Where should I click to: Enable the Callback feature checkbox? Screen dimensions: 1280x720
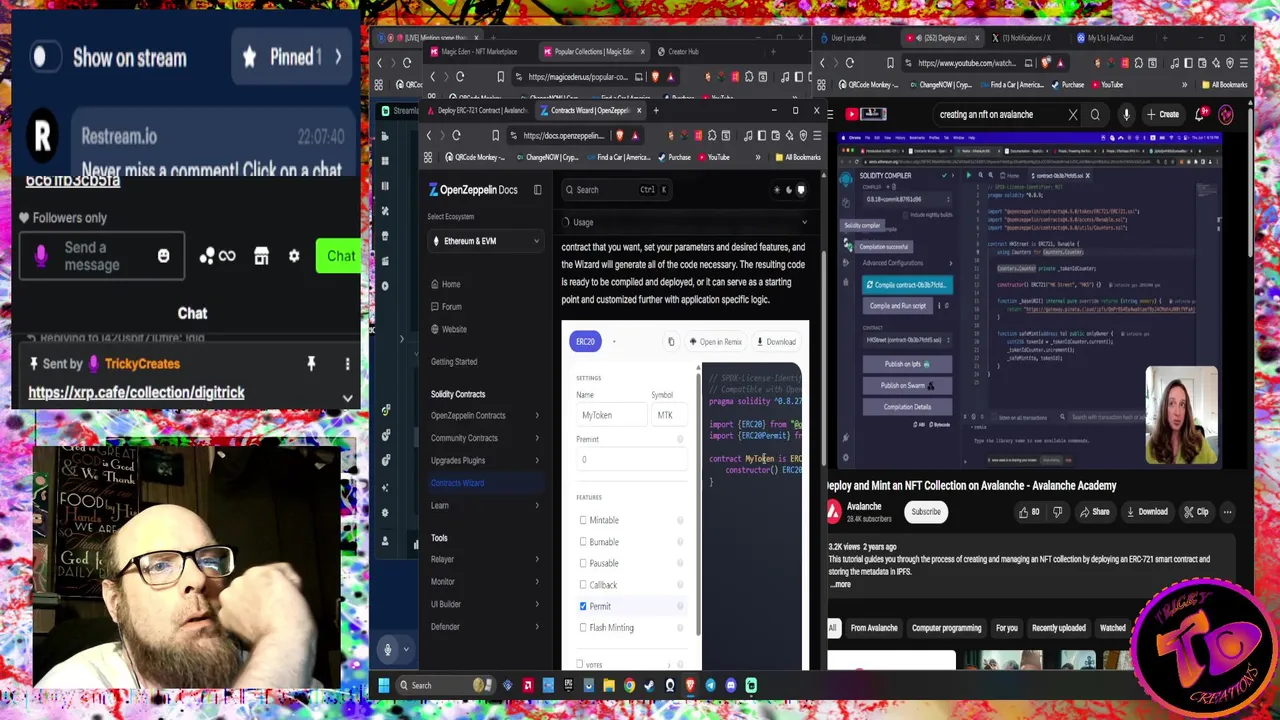pyautogui.click(x=583, y=585)
